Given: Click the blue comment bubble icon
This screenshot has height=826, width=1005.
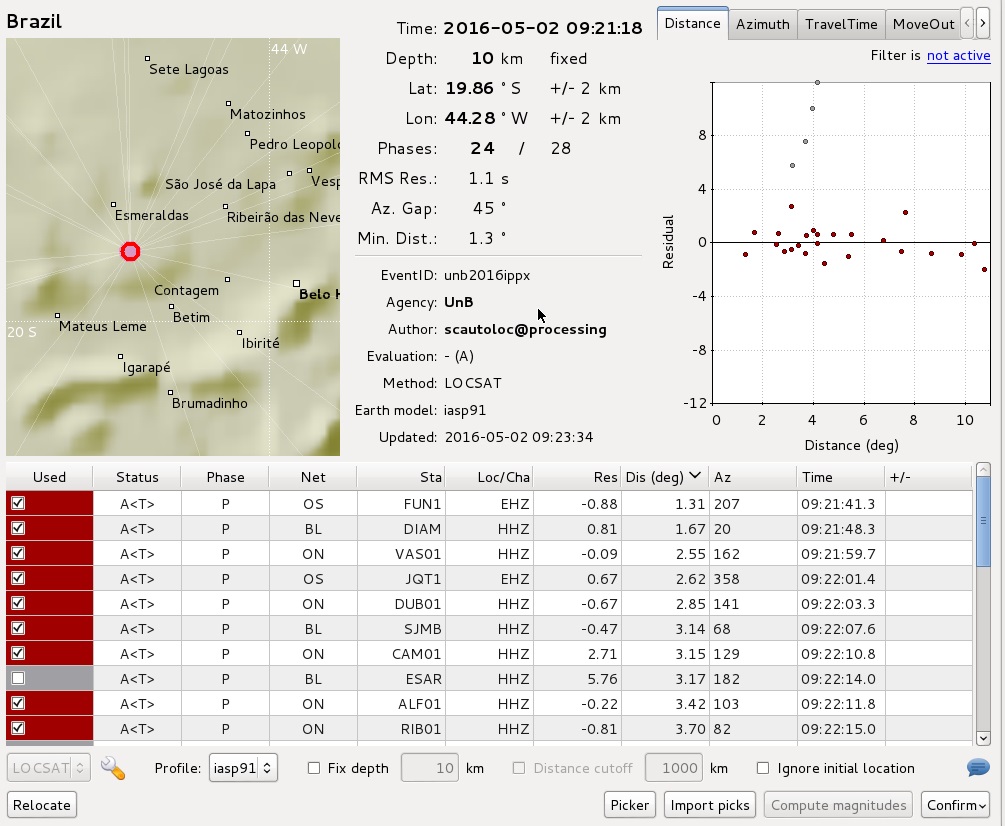Looking at the screenshot, I should (978, 768).
